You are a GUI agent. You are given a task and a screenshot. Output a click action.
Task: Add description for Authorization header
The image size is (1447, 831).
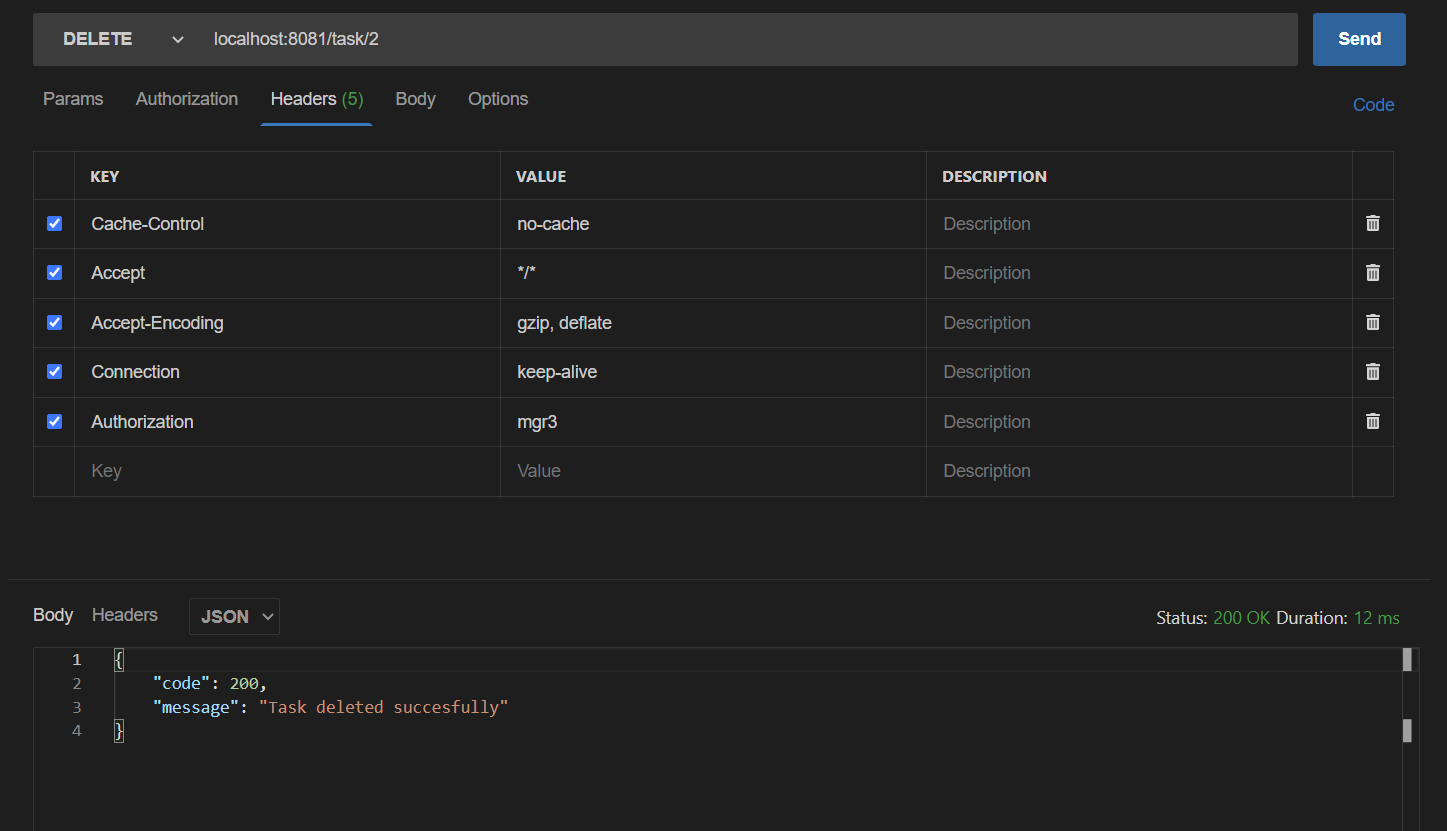click(x=1140, y=421)
